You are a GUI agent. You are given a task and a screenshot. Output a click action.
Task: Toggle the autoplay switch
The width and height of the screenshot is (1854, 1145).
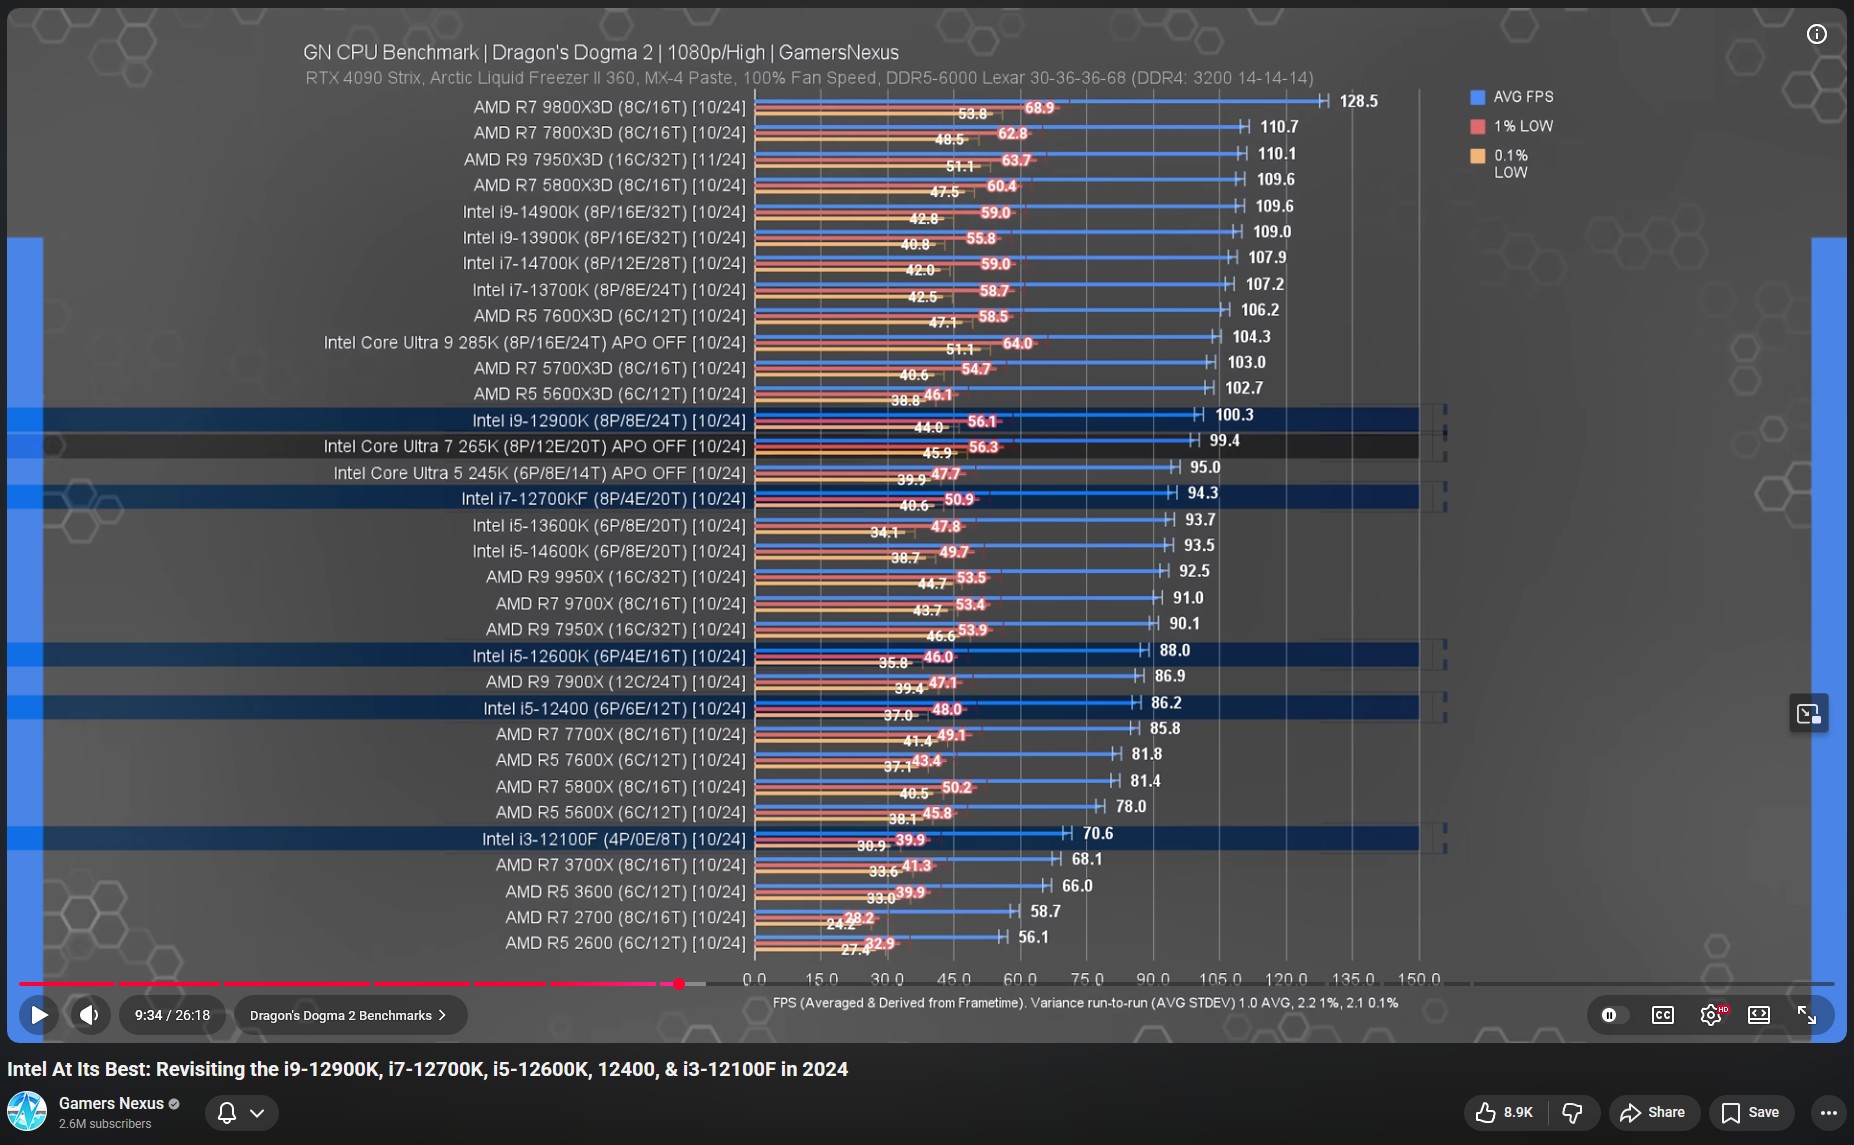coord(1612,1015)
